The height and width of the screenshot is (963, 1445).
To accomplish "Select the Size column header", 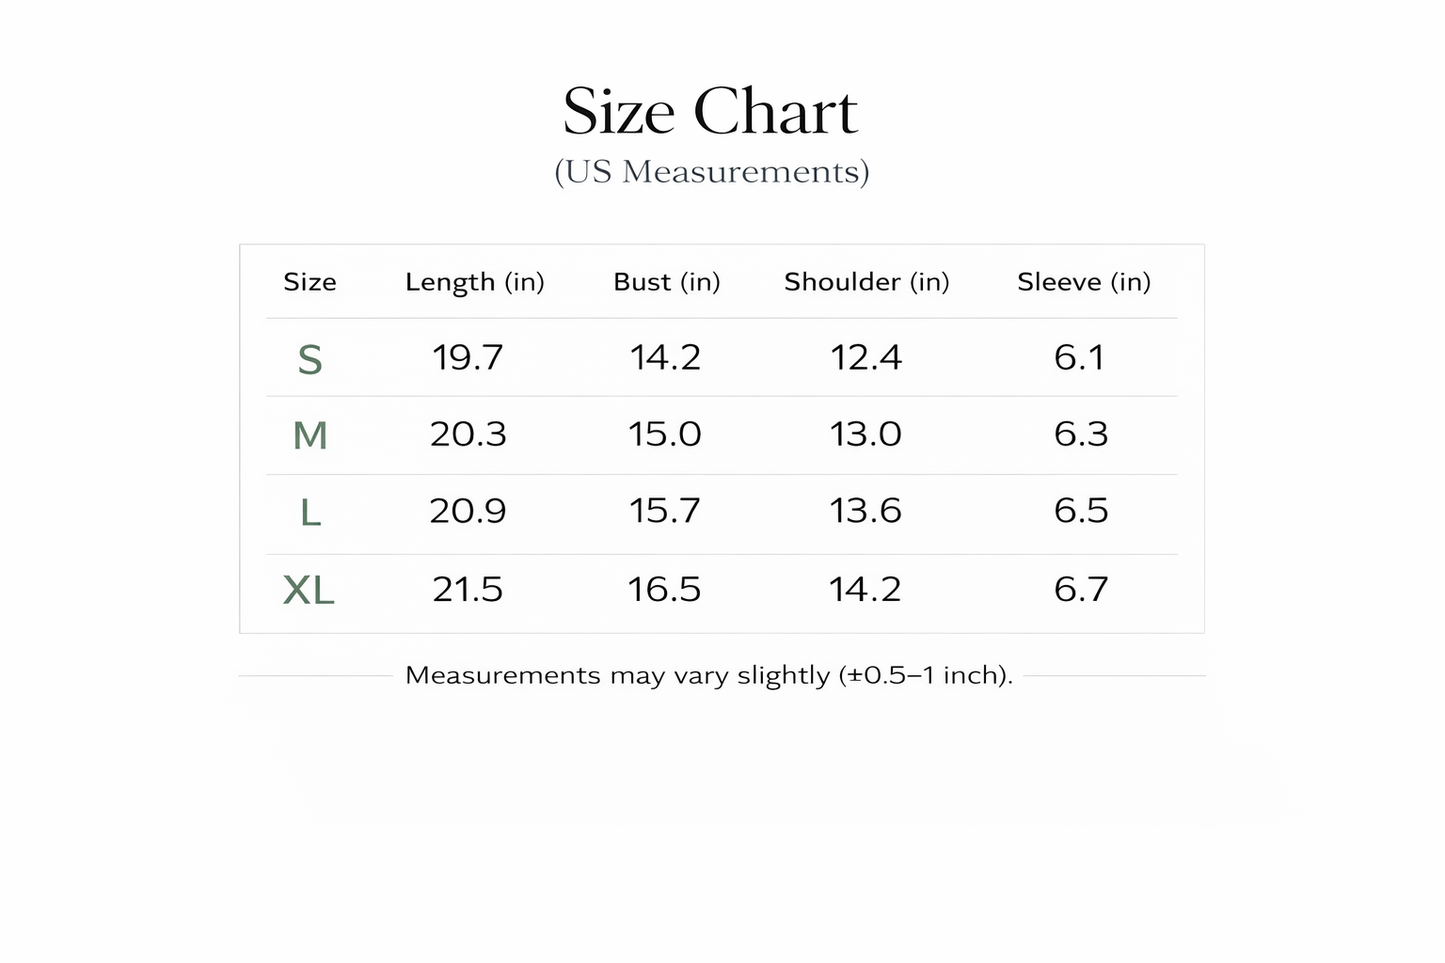I will (310, 282).
